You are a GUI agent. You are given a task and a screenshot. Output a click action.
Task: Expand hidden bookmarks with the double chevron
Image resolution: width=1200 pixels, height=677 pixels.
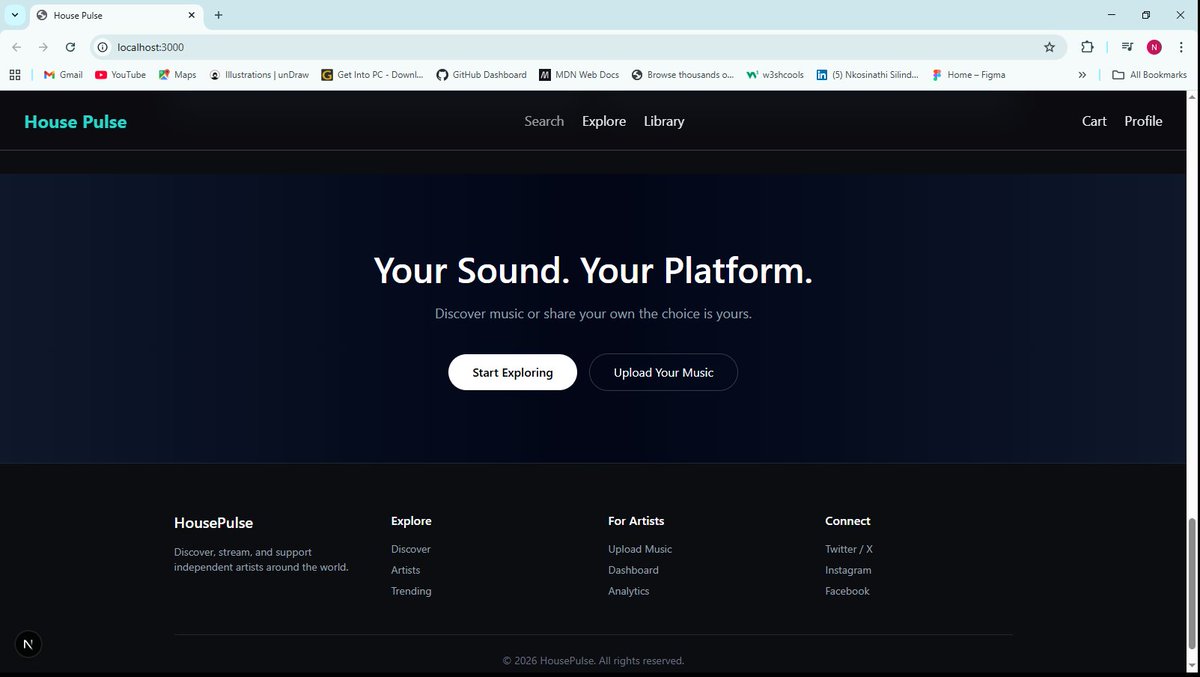(1082, 74)
